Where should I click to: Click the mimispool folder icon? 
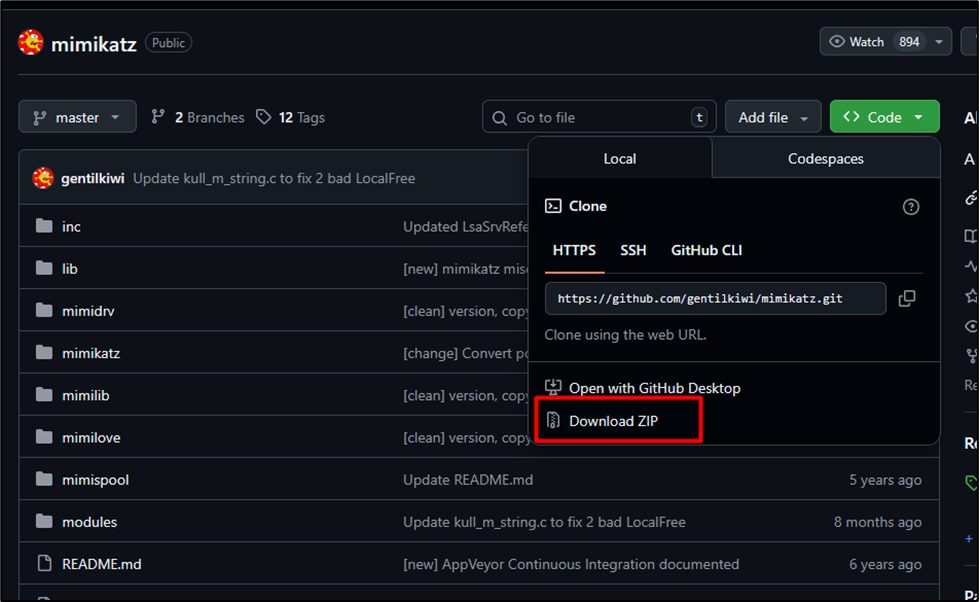click(44, 479)
